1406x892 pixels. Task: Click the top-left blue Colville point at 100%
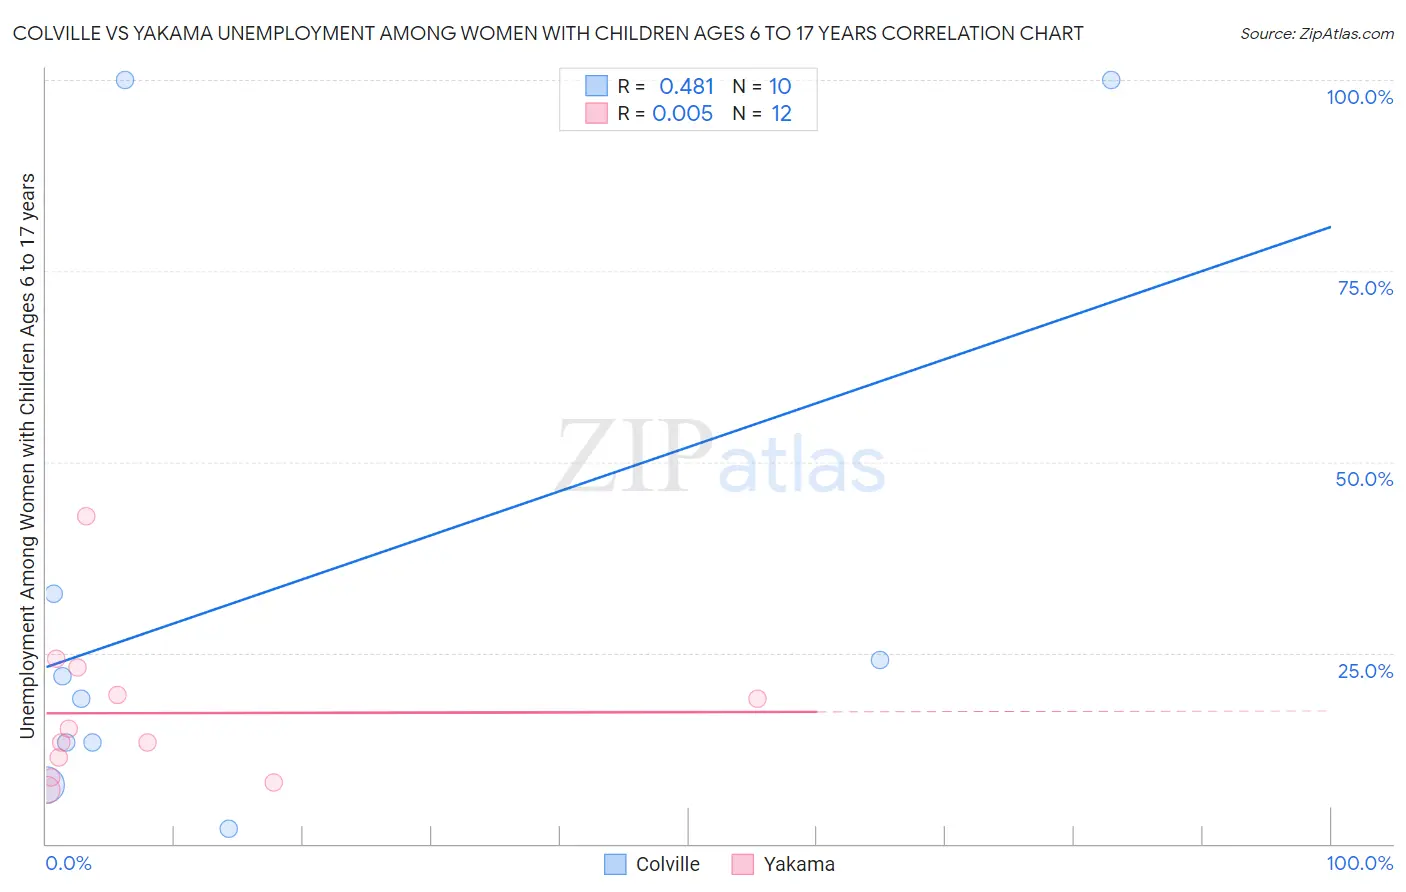pyautogui.click(x=125, y=80)
